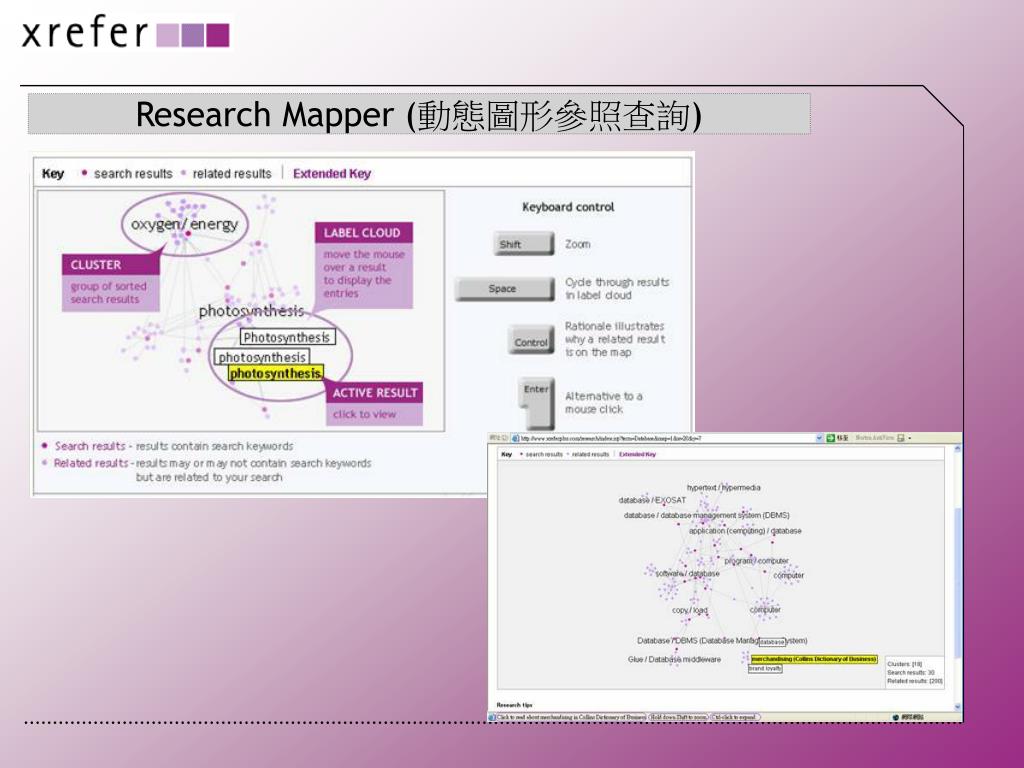Open the Norton AntiVirus dropdown arrow
1024x768 pixels.
point(910,438)
